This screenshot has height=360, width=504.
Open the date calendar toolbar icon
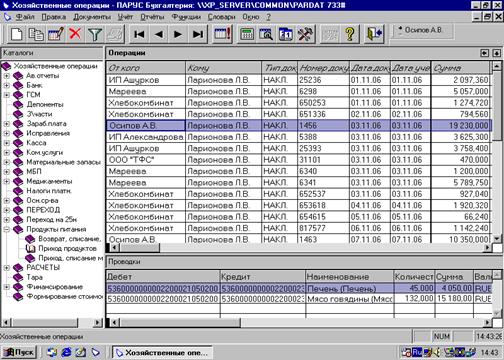coord(286,34)
